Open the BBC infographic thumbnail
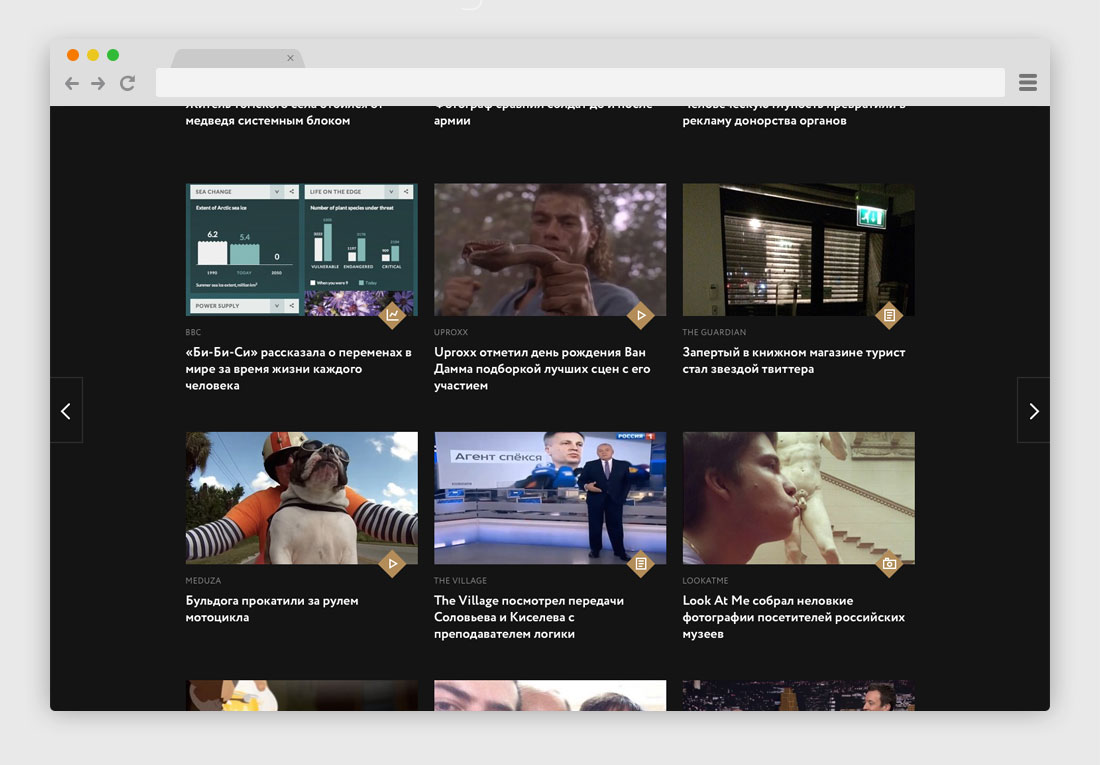This screenshot has width=1100, height=765. coord(302,249)
